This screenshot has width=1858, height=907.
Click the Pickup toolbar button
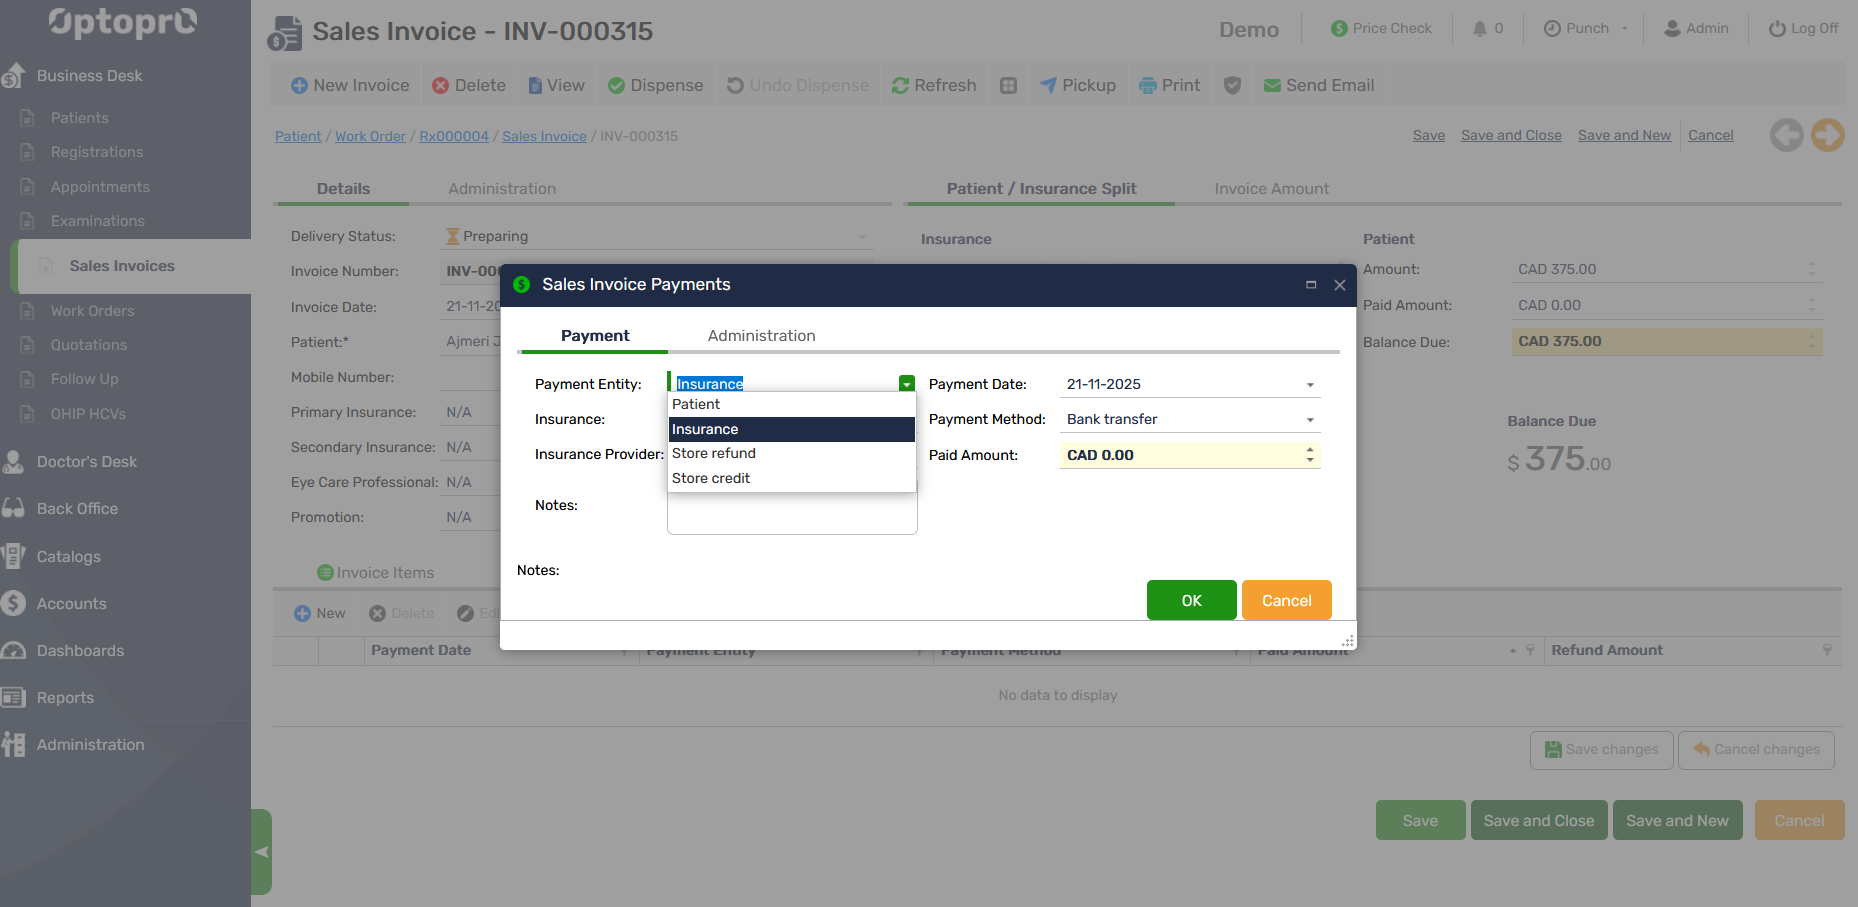(x=1077, y=86)
